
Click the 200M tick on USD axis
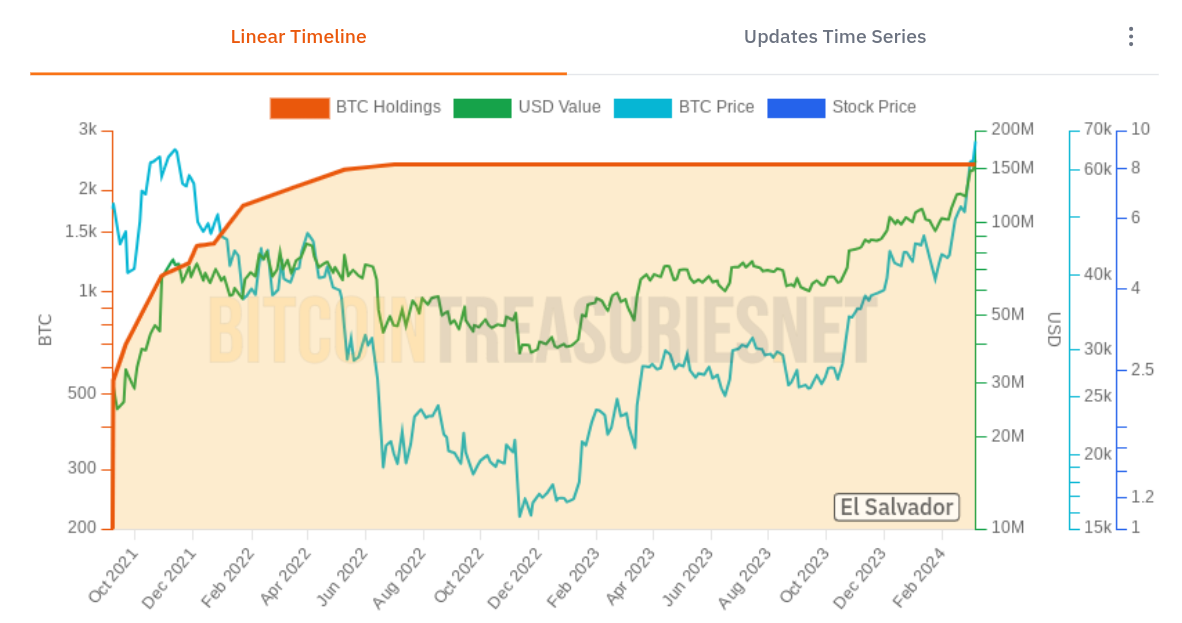(1012, 130)
